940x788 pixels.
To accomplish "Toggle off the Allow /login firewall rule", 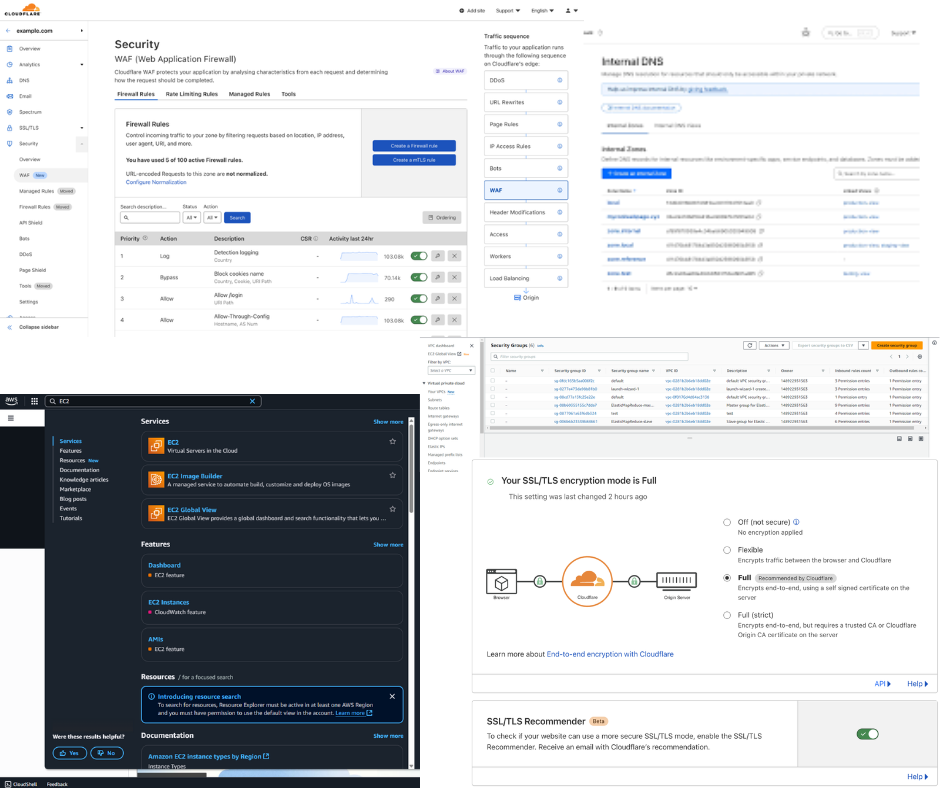I will pos(418,299).
